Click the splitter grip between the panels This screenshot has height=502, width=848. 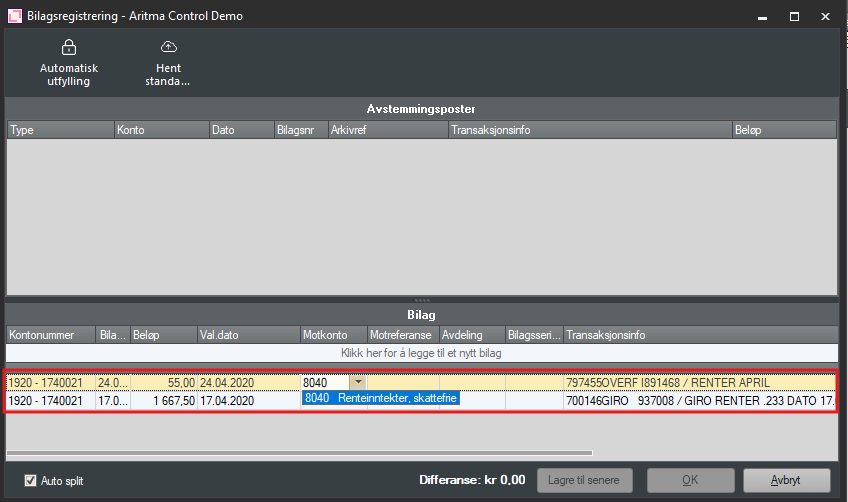421,300
